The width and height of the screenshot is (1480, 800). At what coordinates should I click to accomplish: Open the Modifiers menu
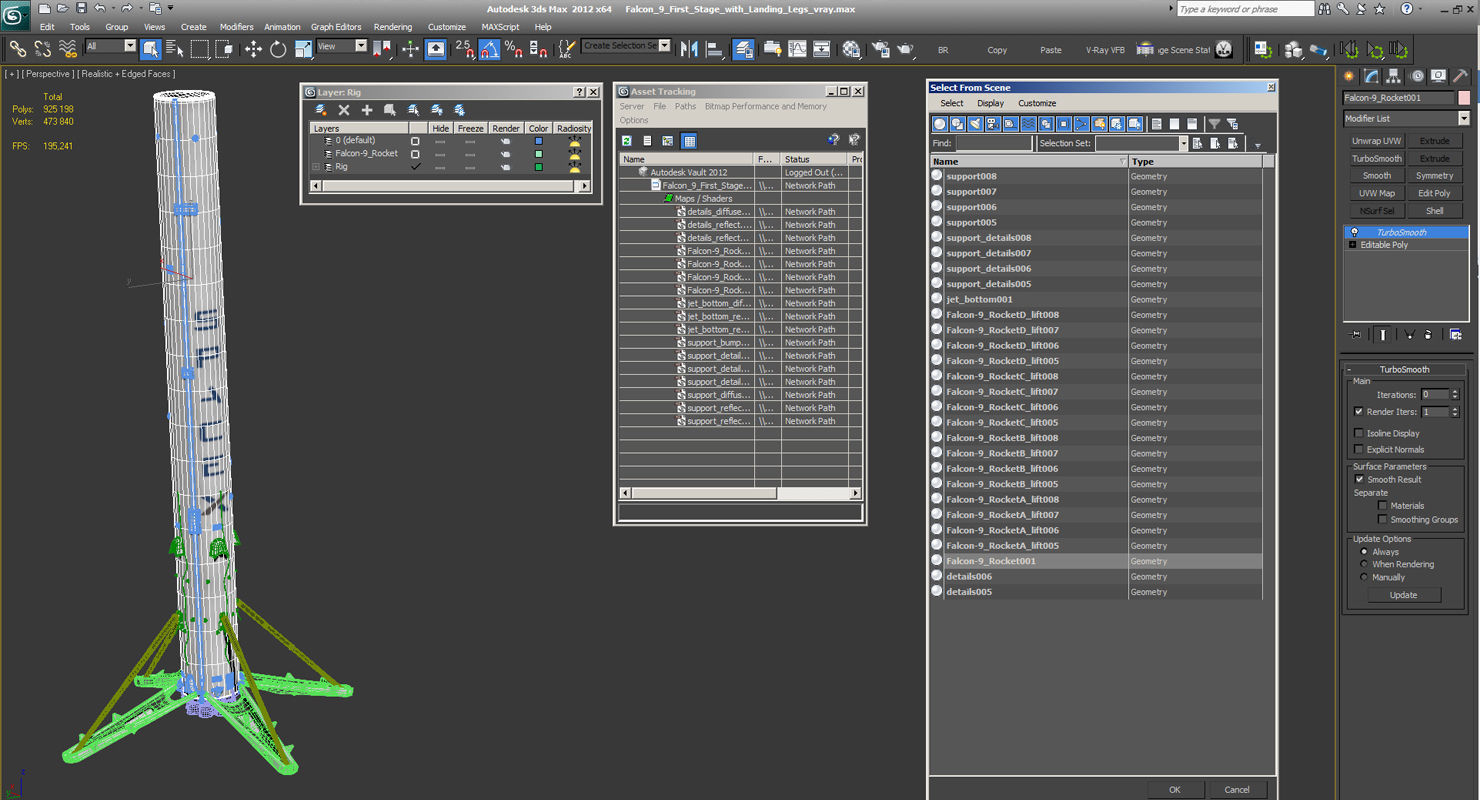236,27
